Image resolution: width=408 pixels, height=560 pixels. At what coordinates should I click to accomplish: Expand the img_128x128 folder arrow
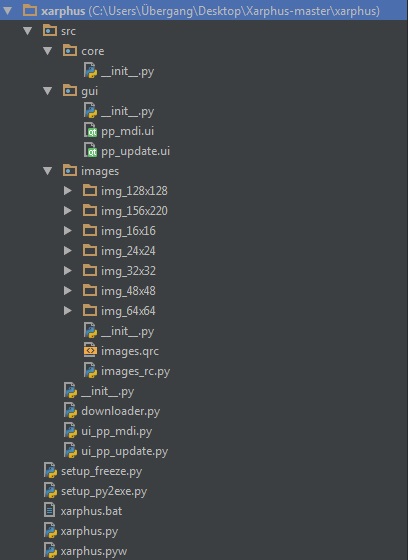click(67, 191)
